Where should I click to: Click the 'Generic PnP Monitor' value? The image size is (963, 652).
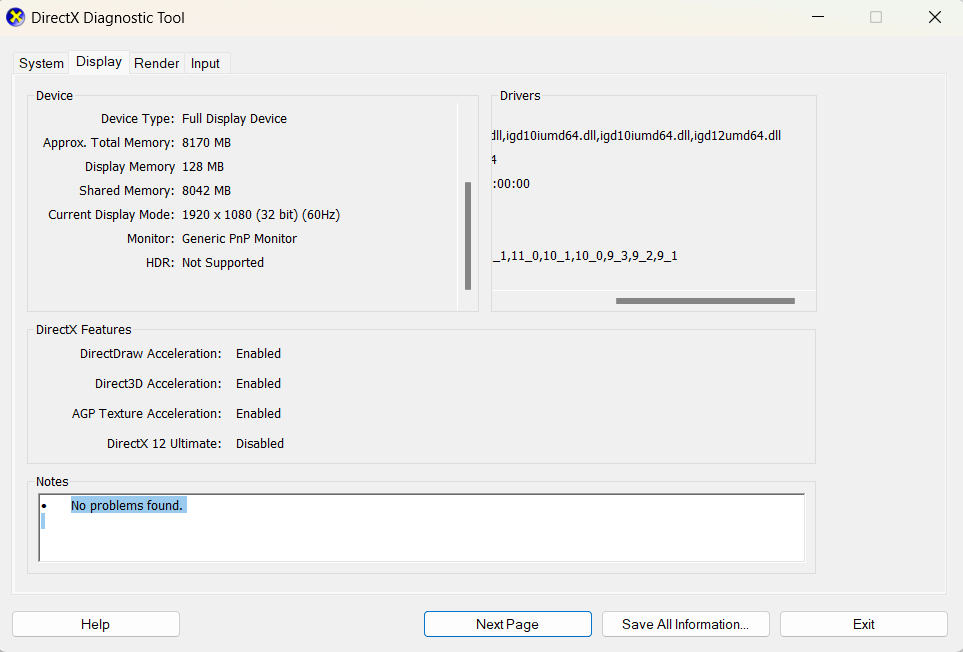(x=240, y=238)
